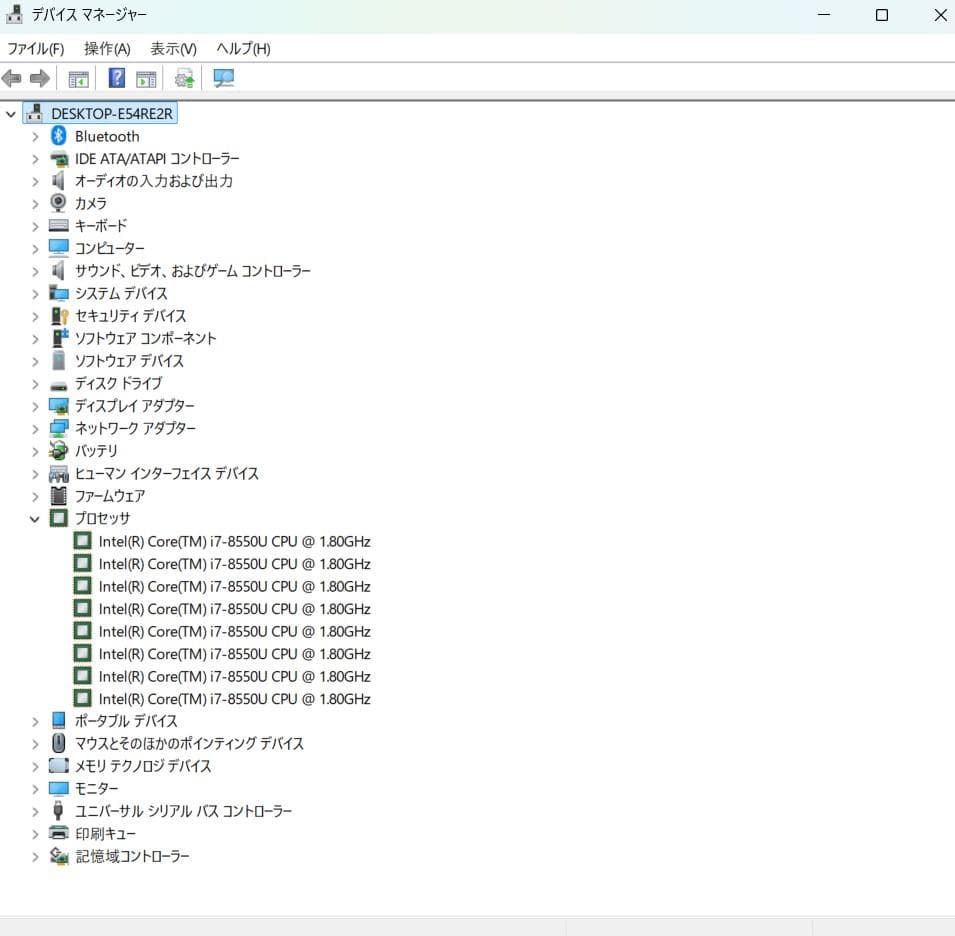Expand ディスプレイ アダプター to show display adapters
This screenshot has width=955, height=936.
(x=36, y=405)
